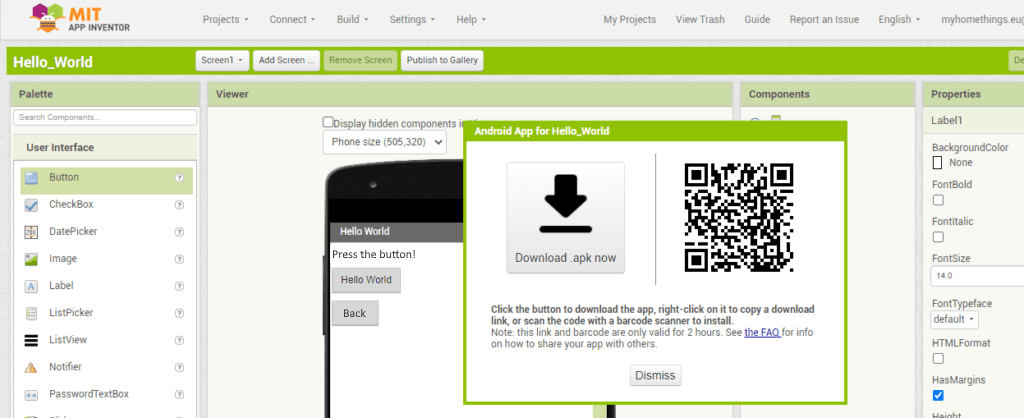Click Report an Issue

[824, 20]
